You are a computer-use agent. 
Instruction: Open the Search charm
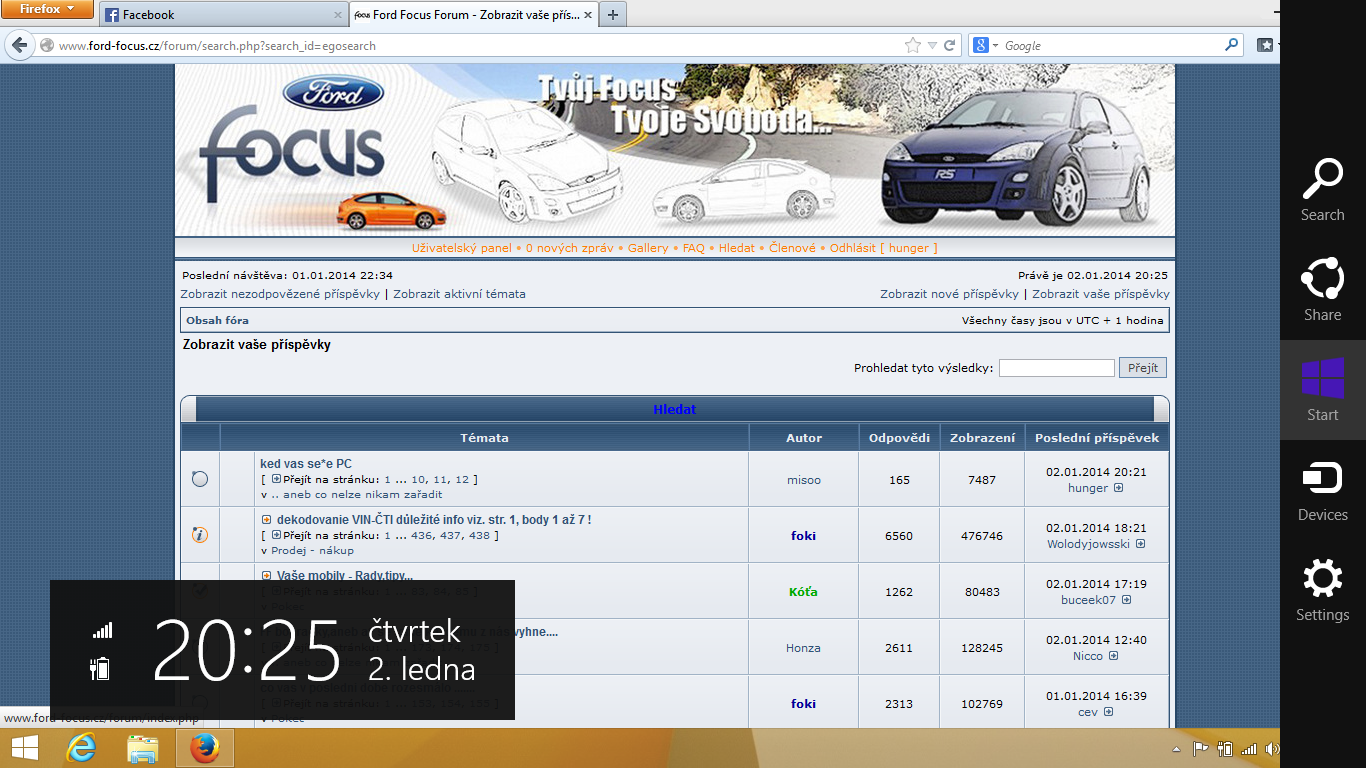click(1322, 190)
